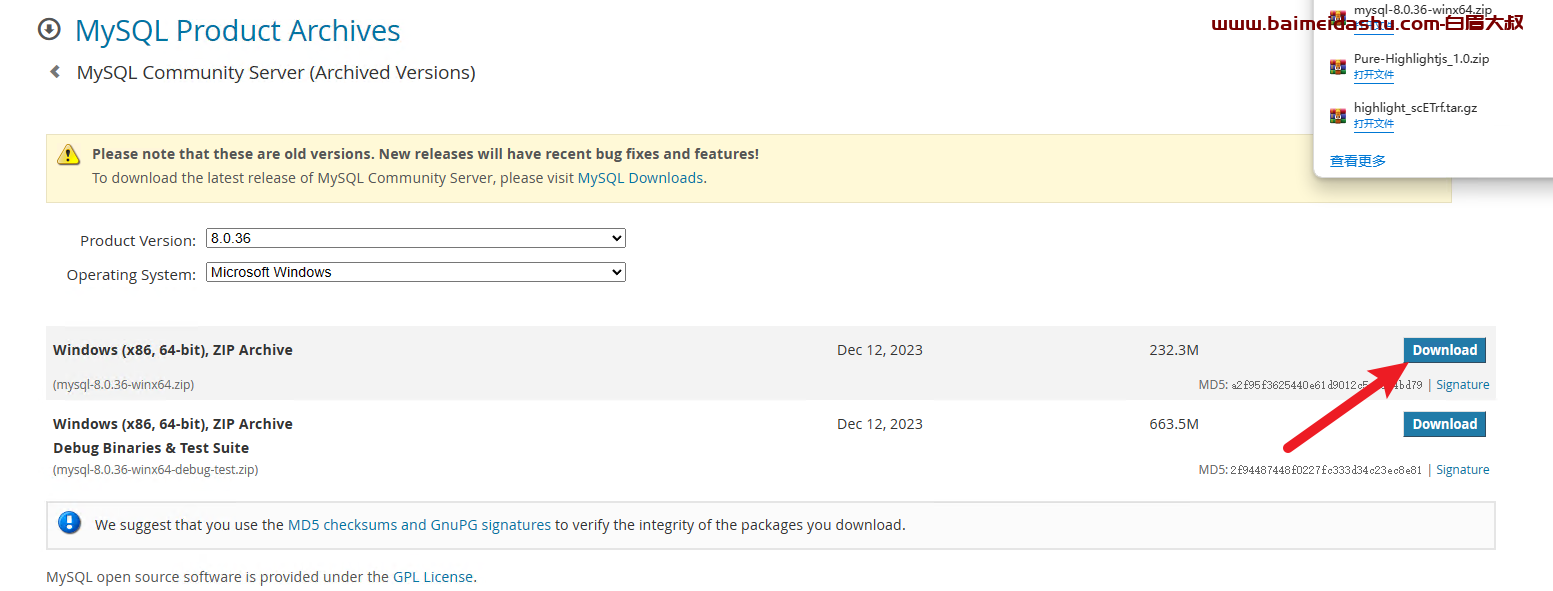Open Signature link for the debug-test zip

click(1462, 470)
